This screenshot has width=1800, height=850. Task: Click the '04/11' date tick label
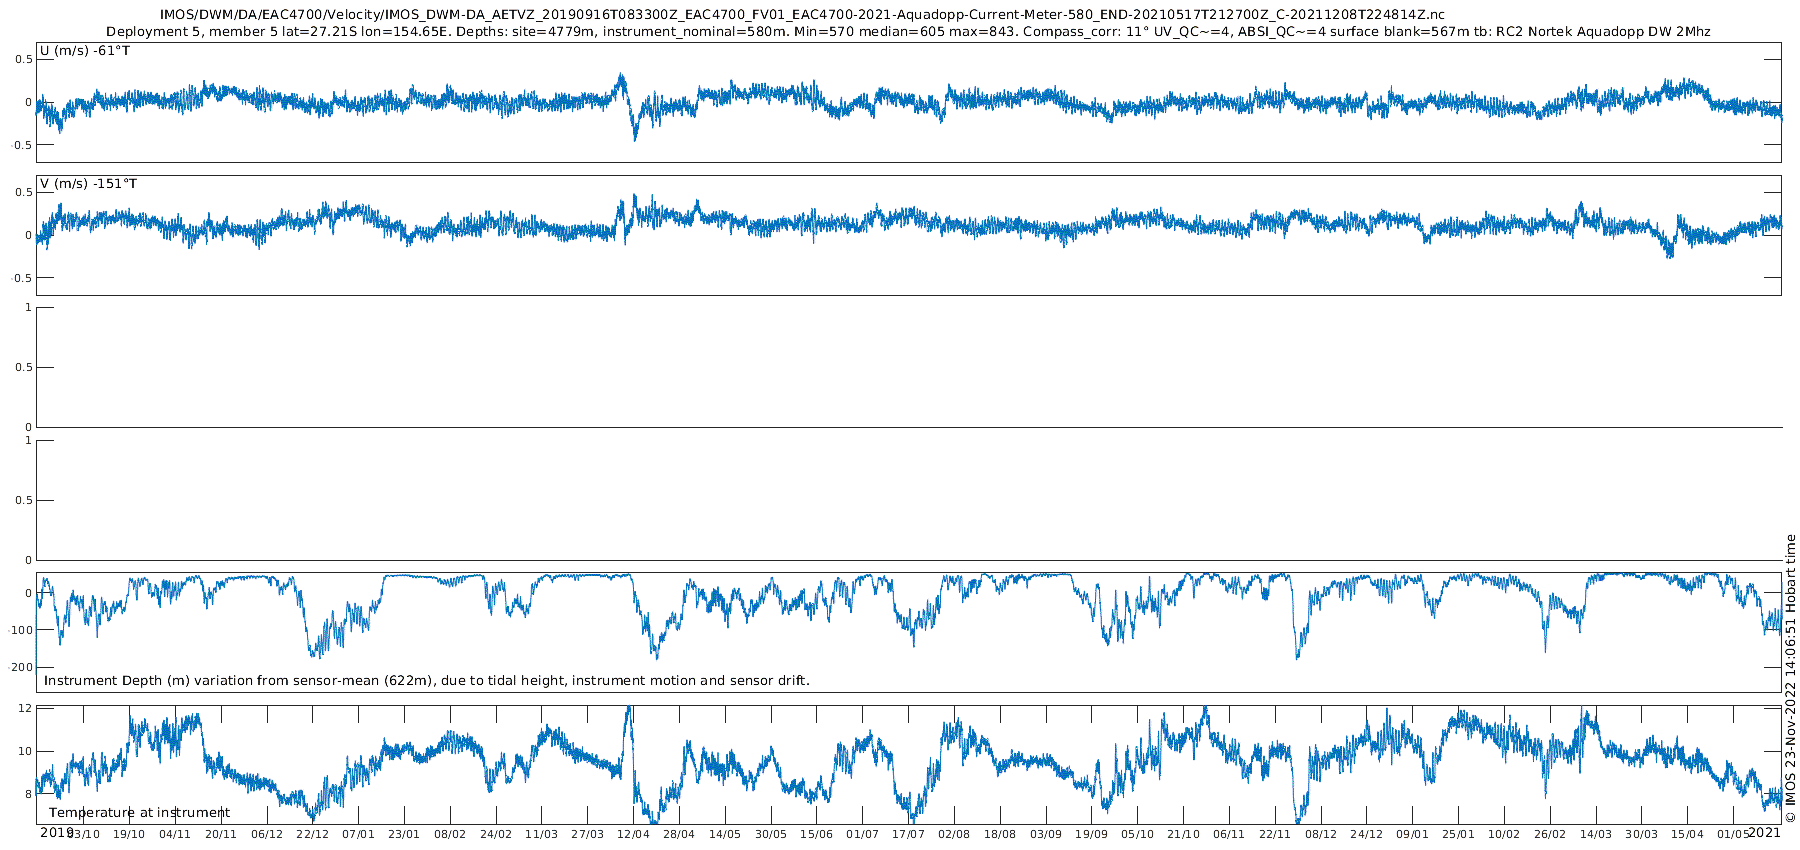pos(175,834)
